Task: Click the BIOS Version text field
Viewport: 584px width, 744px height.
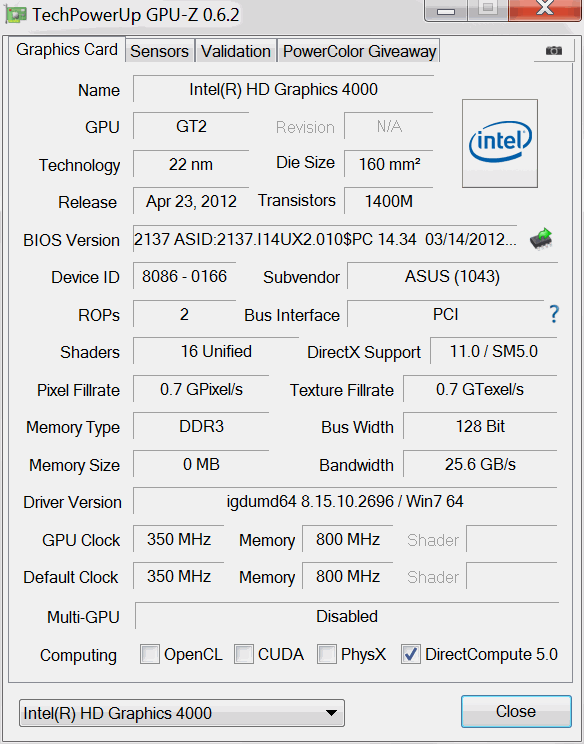Action: point(325,239)
